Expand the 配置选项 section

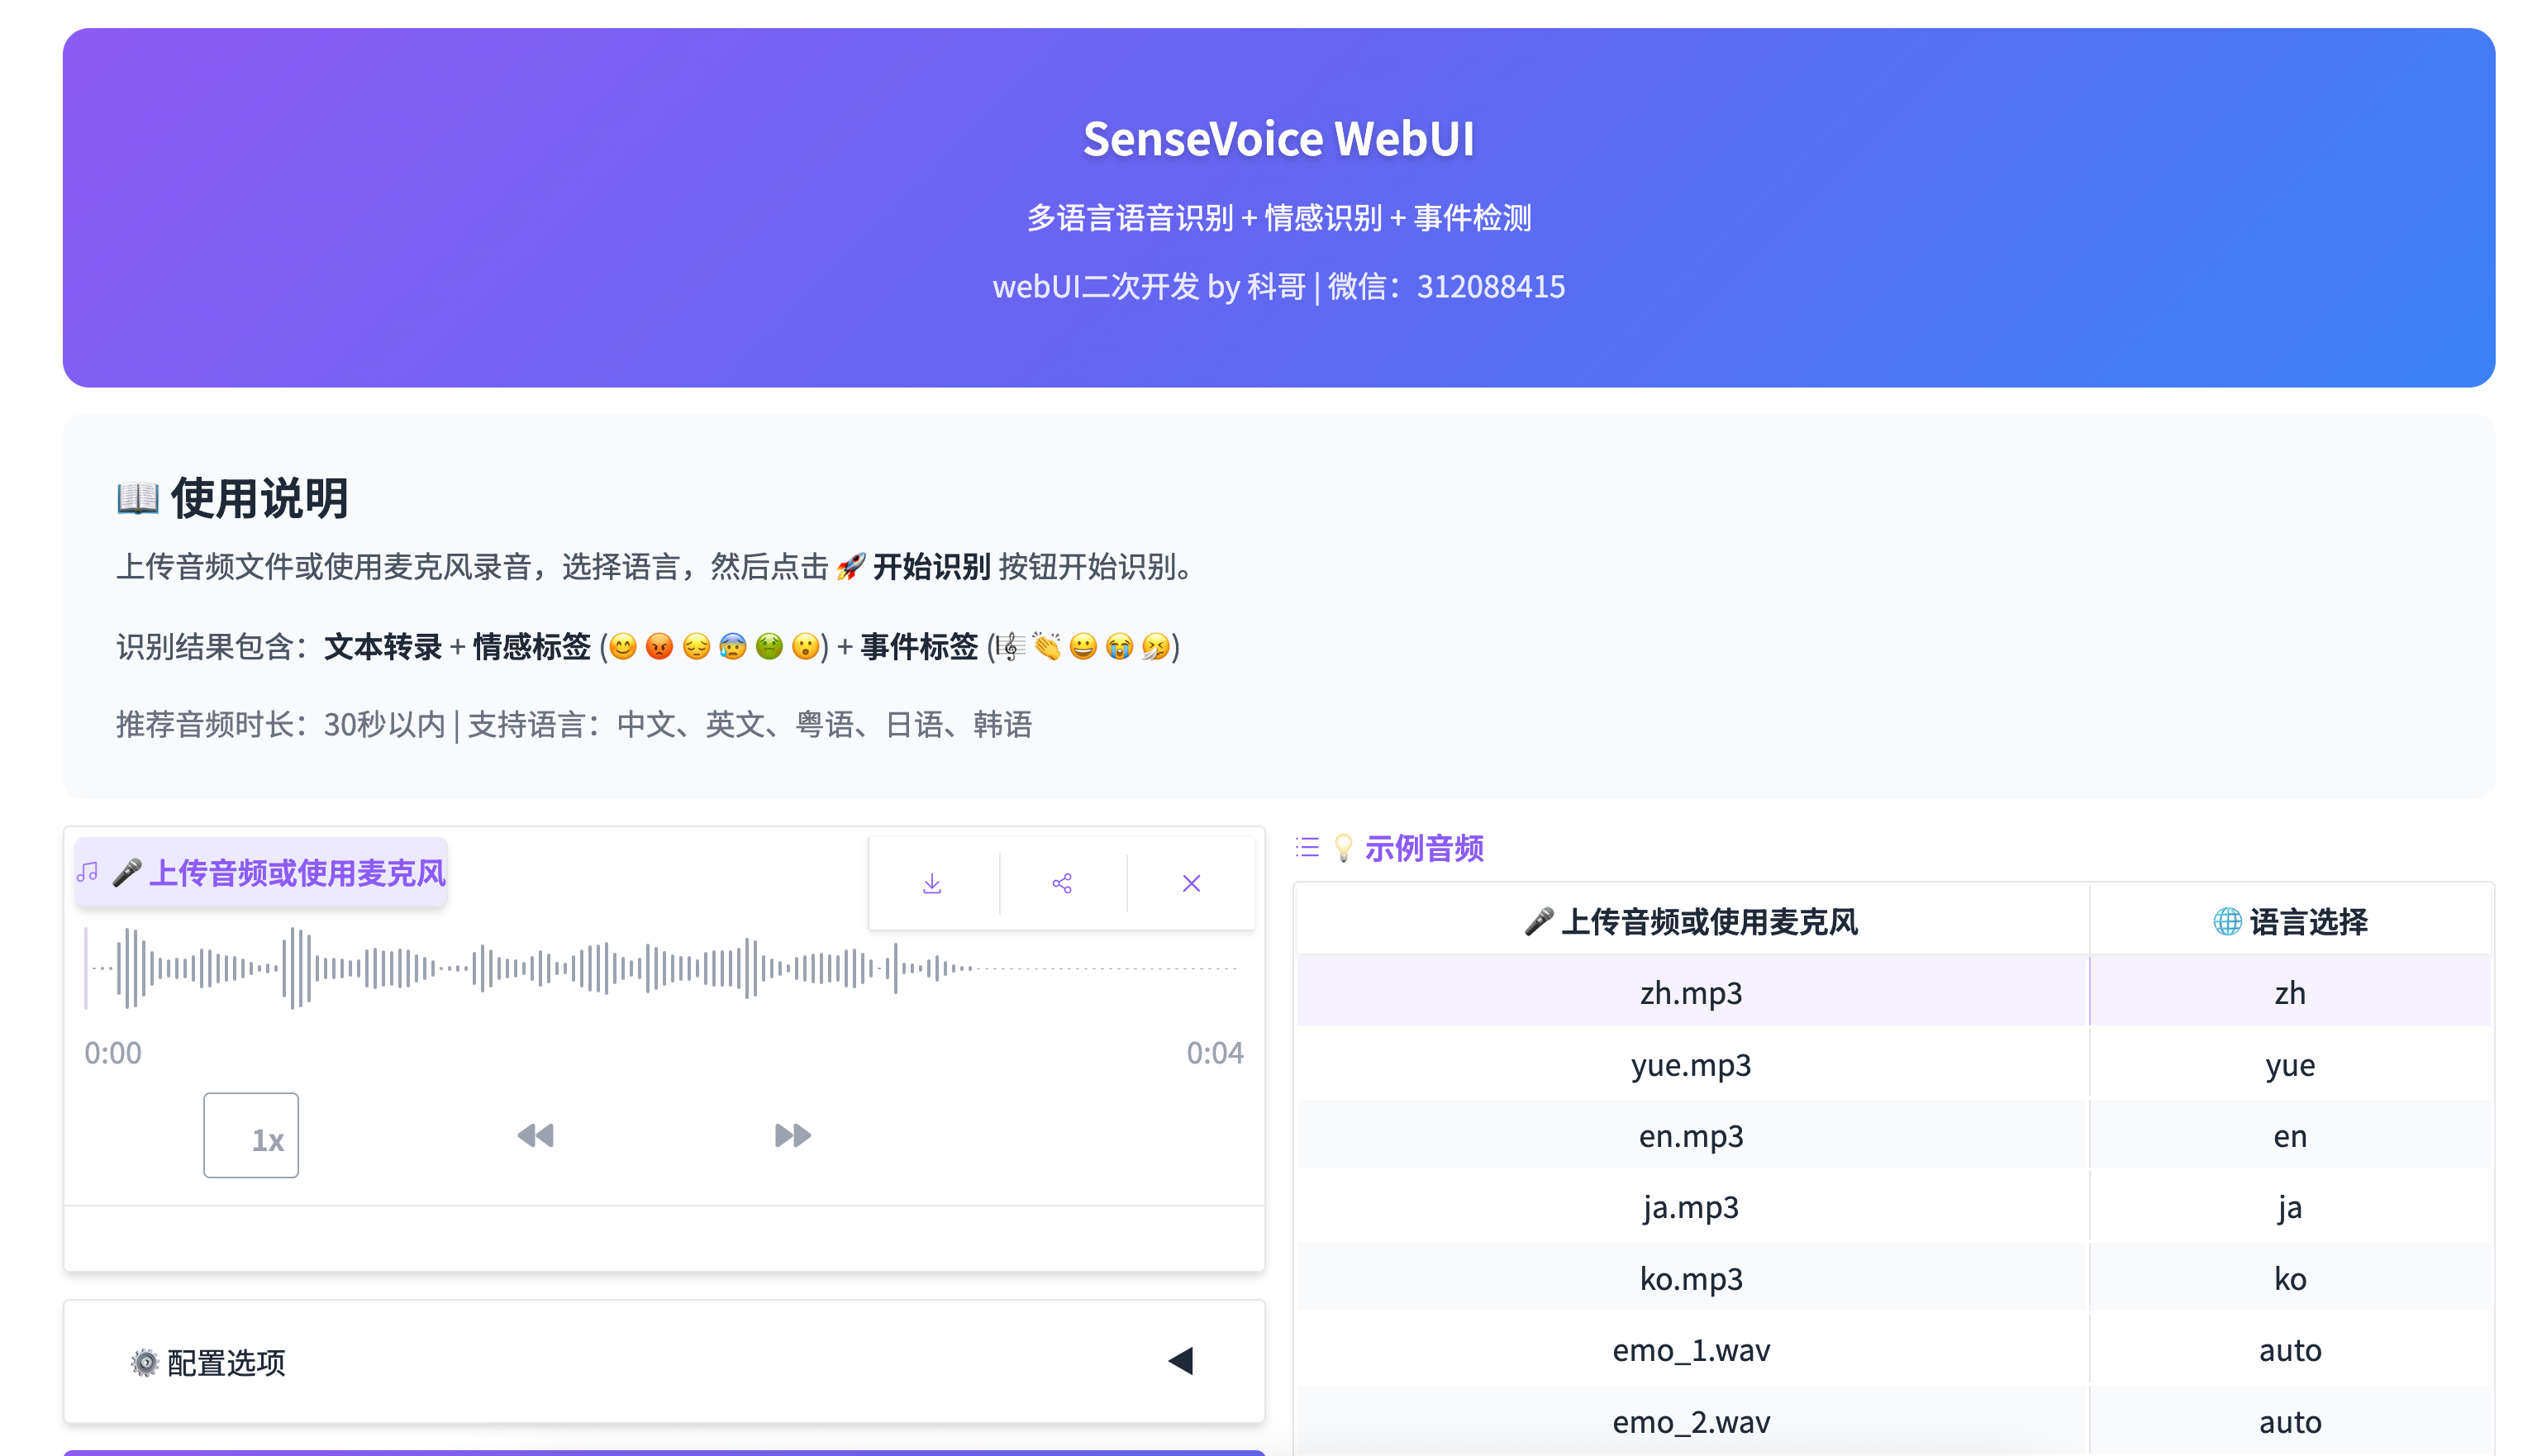tap(226, 1362)
